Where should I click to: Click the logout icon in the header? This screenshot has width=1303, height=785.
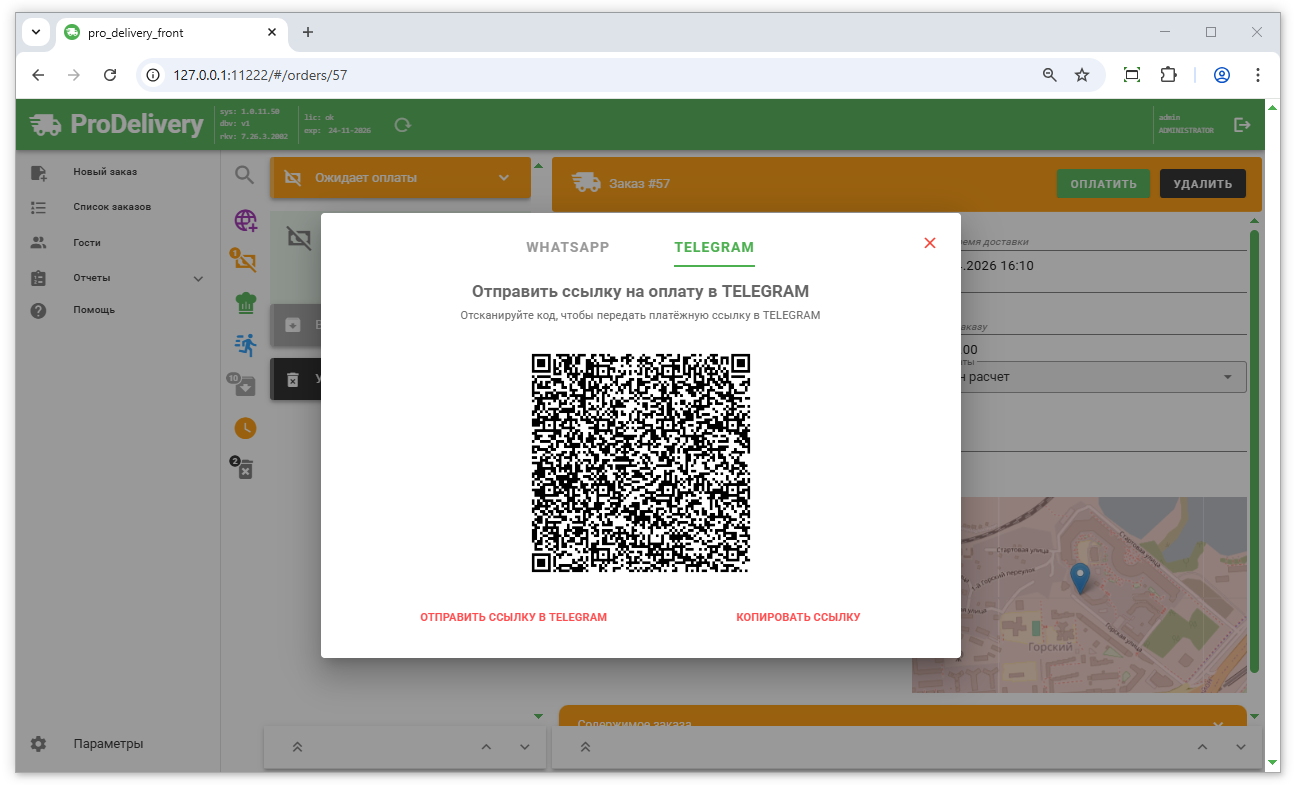pyautogui.click(x=1242, y=125)
